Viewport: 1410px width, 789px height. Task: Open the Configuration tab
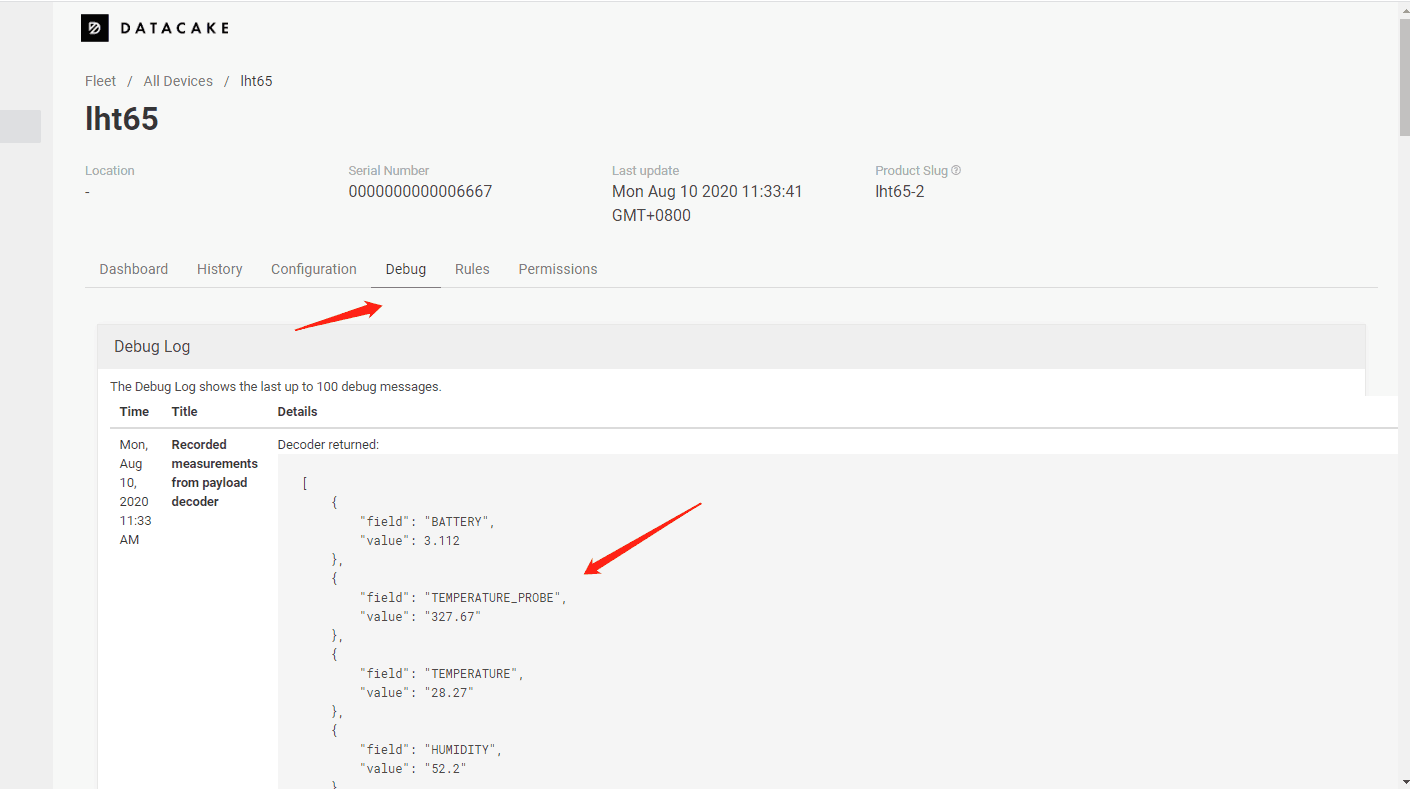pos(314,269)
